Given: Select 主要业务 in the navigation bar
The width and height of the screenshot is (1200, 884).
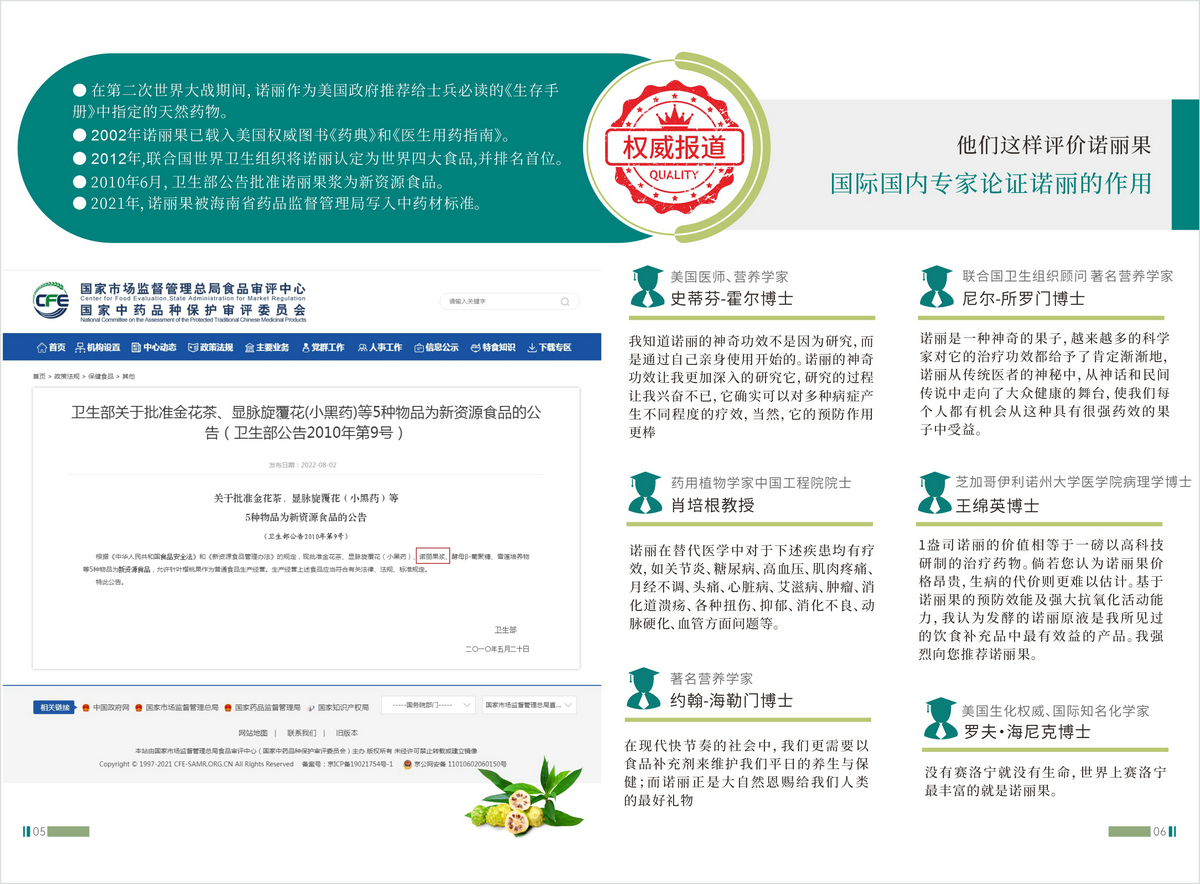Looking at the screenshot, I should (x=267, y=348).
